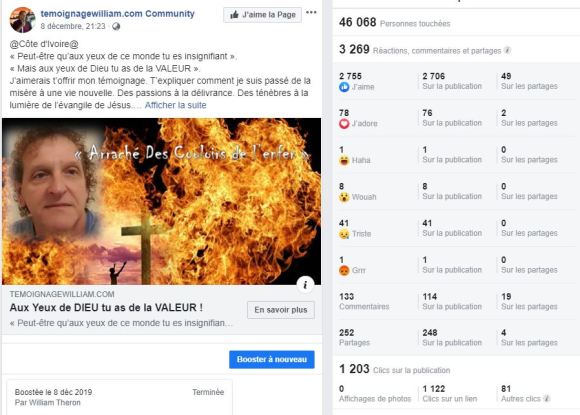Viewport: 580px width, 415px height.
Task: Click the 8 décembre, 21:23 timestamp
Action: 73,26
